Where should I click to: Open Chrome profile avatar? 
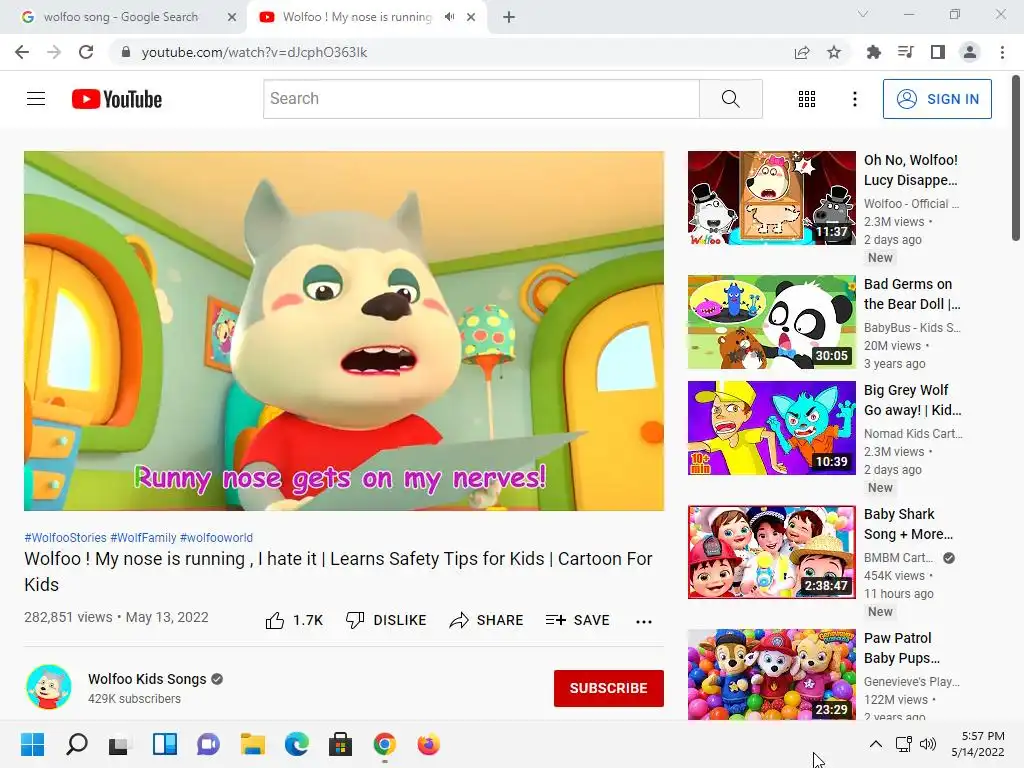tap(970, 52)
